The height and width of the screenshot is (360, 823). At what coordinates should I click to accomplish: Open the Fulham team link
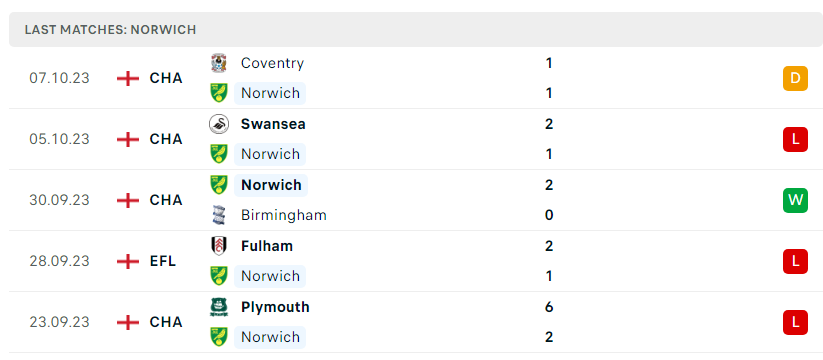point(267,246)
